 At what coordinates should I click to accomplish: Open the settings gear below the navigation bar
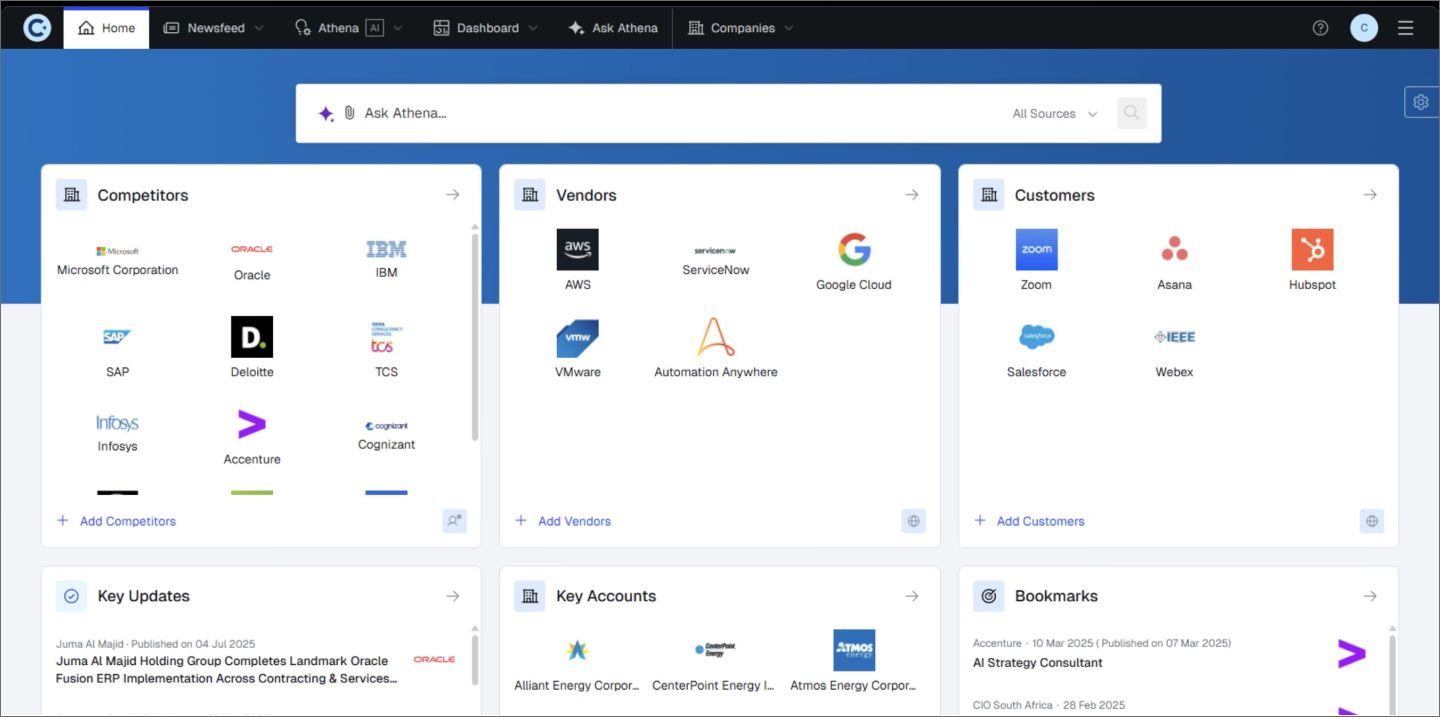coord(1421,101)
